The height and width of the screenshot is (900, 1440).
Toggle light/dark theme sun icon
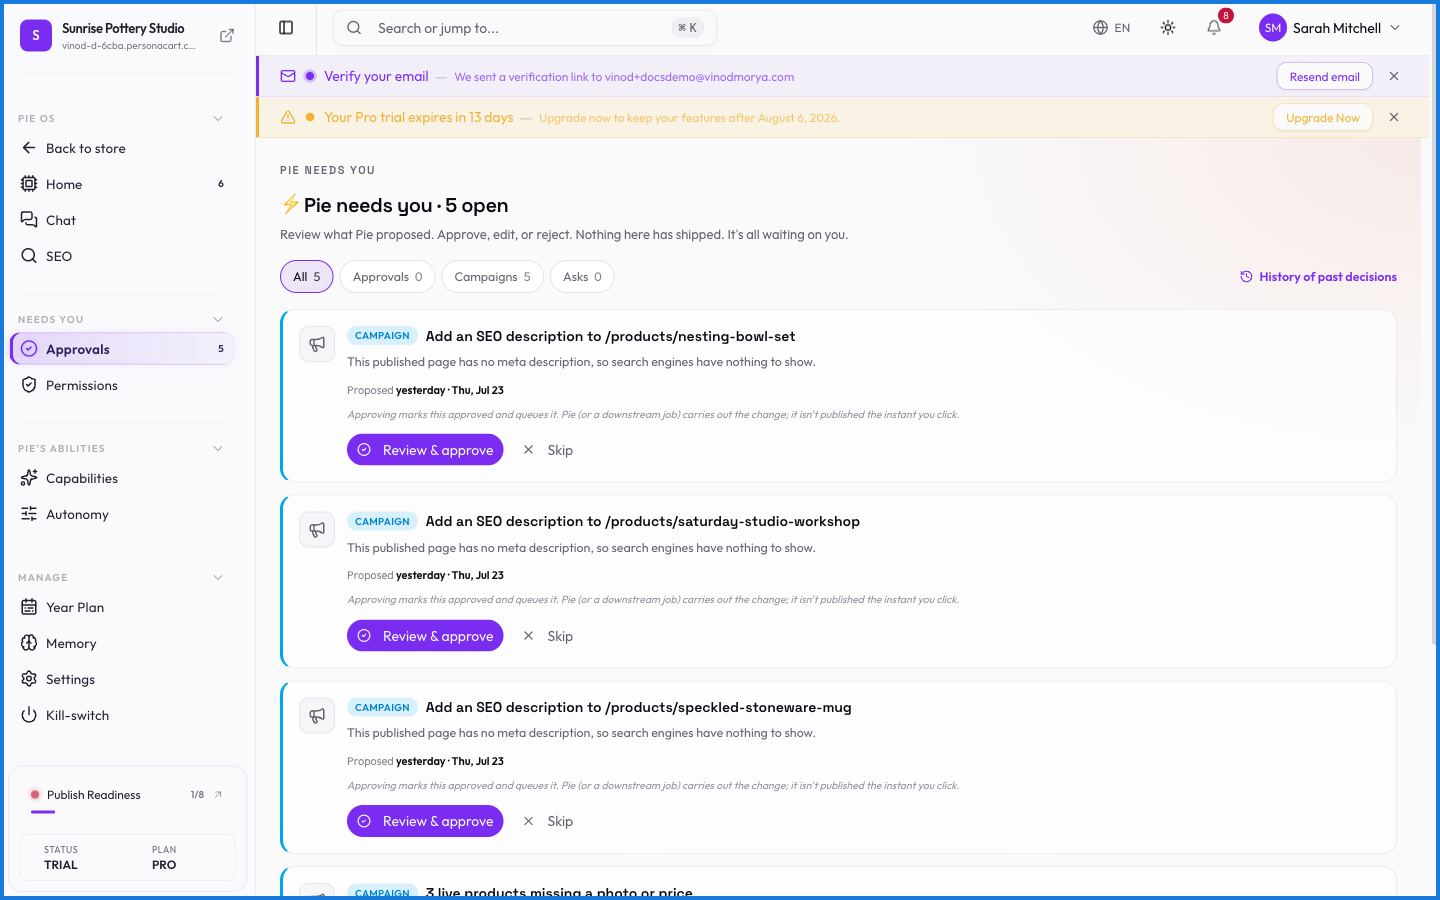pos(1168,28)
